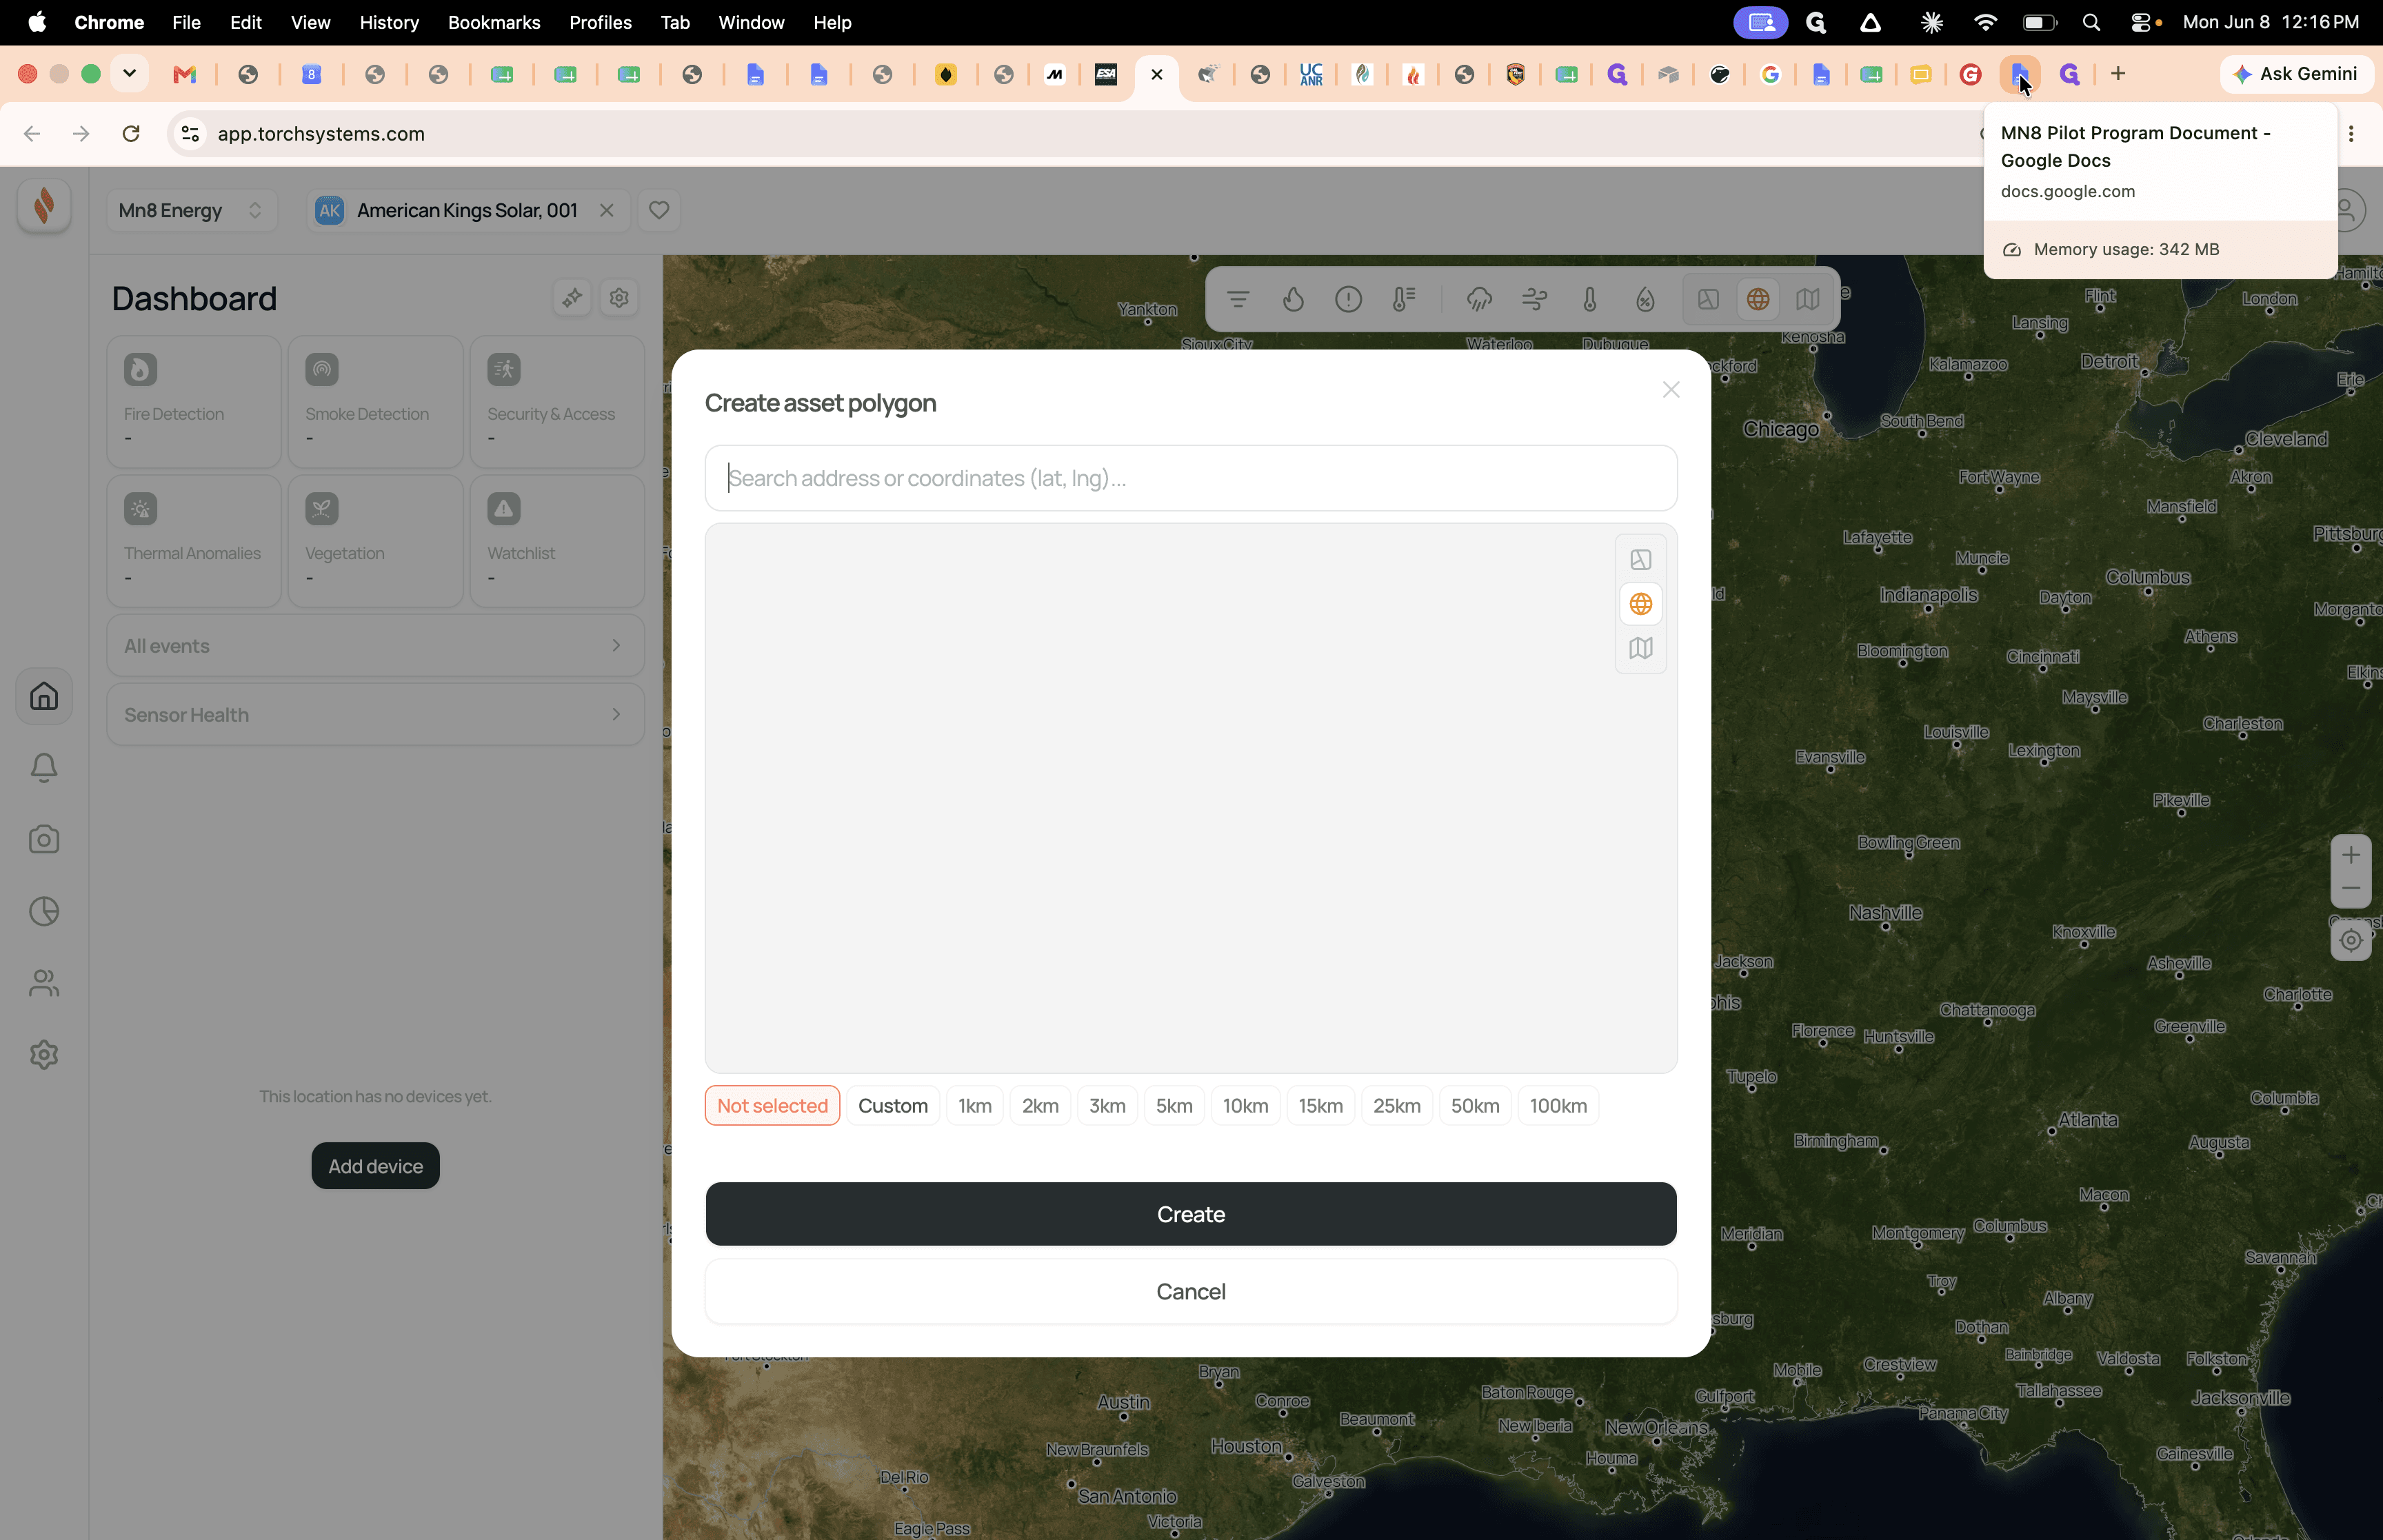Viewport: 2383px width, 1540px height.
Task: Pin the dashboard with sparkle icon
Action: pyautogui.click(x=572, y=298)
